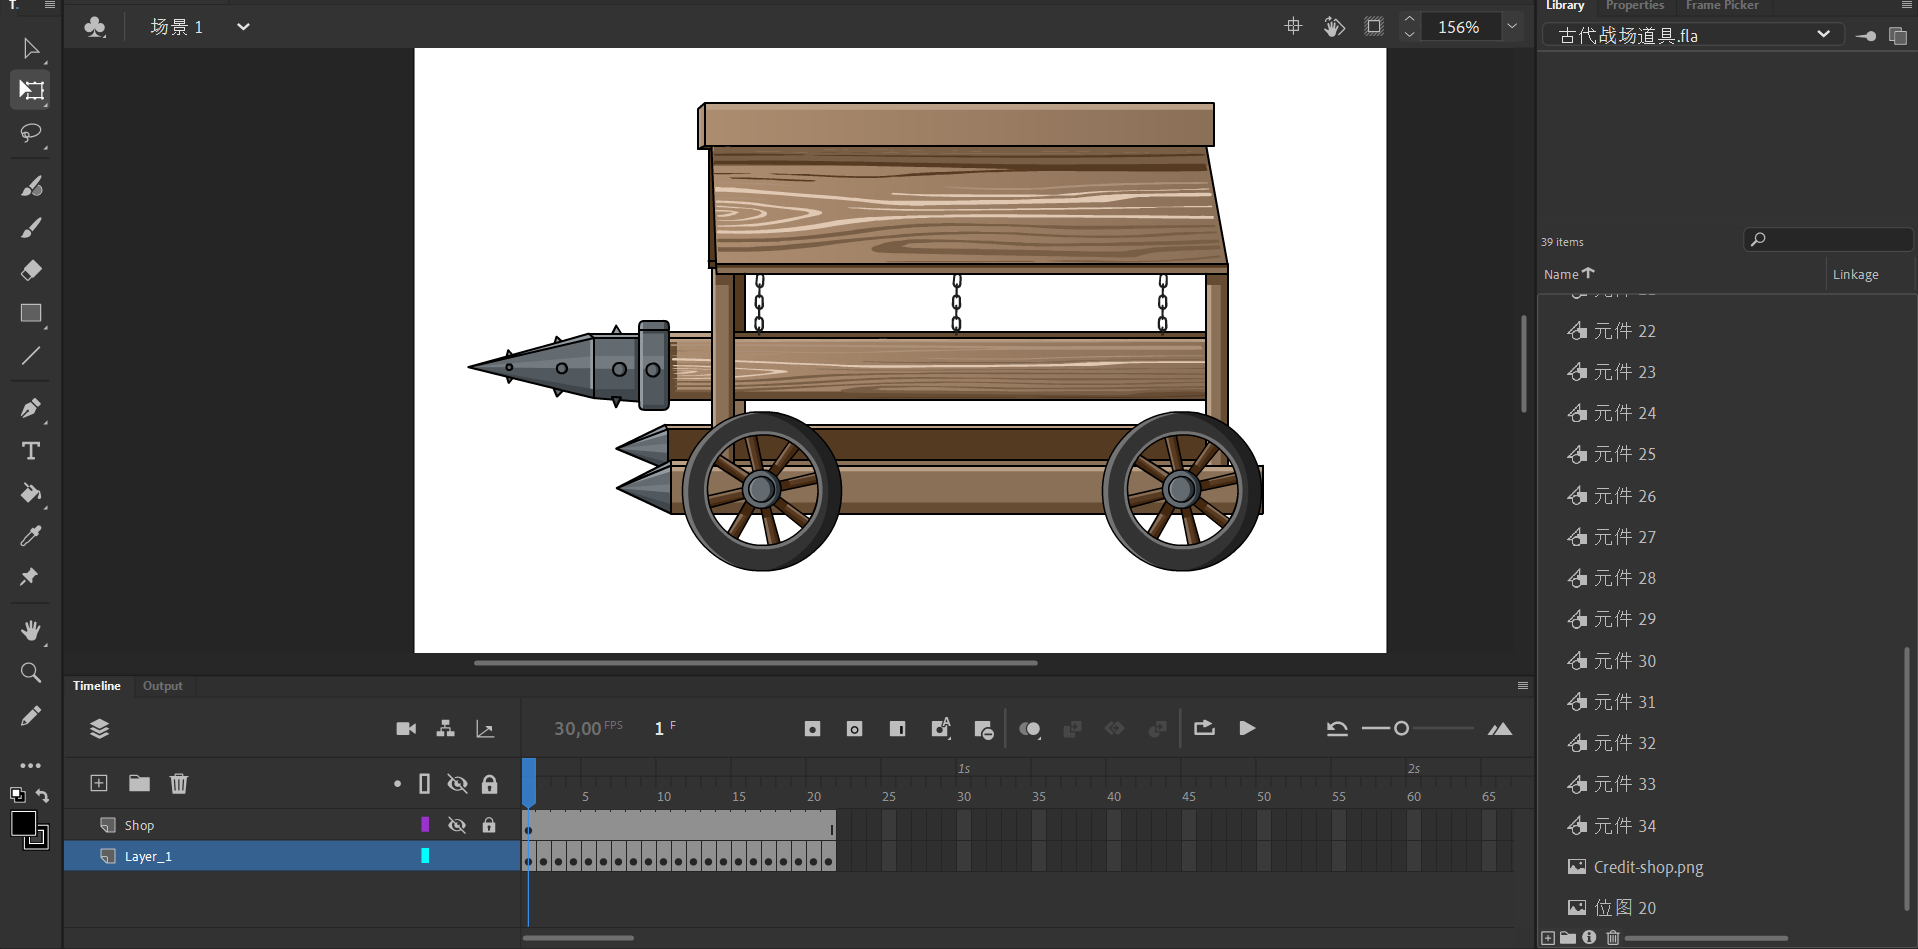The width and height of the screenshot is (1918, 949).
Task: Choose the Rectangle tool
Action: pos(31,313)
